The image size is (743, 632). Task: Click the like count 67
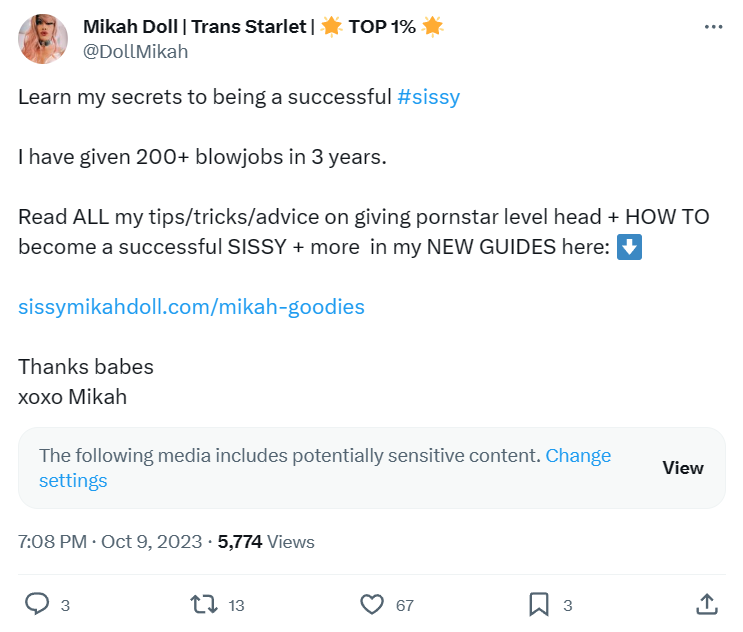pyautogui.click(x=405, y=605)
